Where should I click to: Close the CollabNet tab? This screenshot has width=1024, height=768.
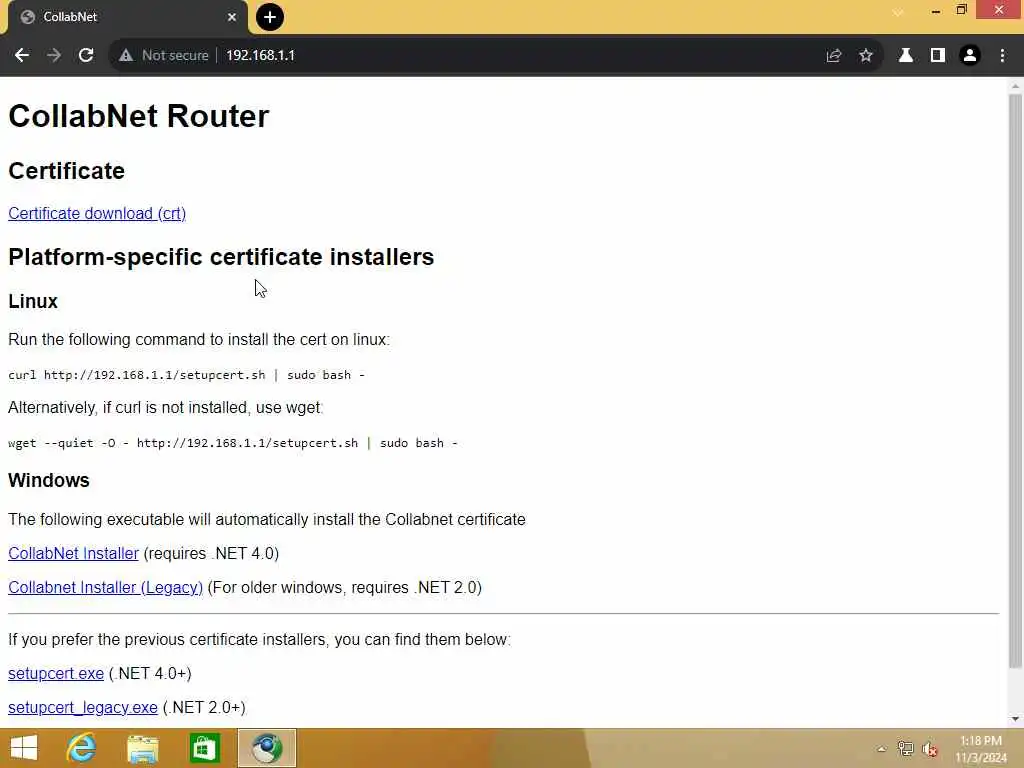click(x=232, y=17)
